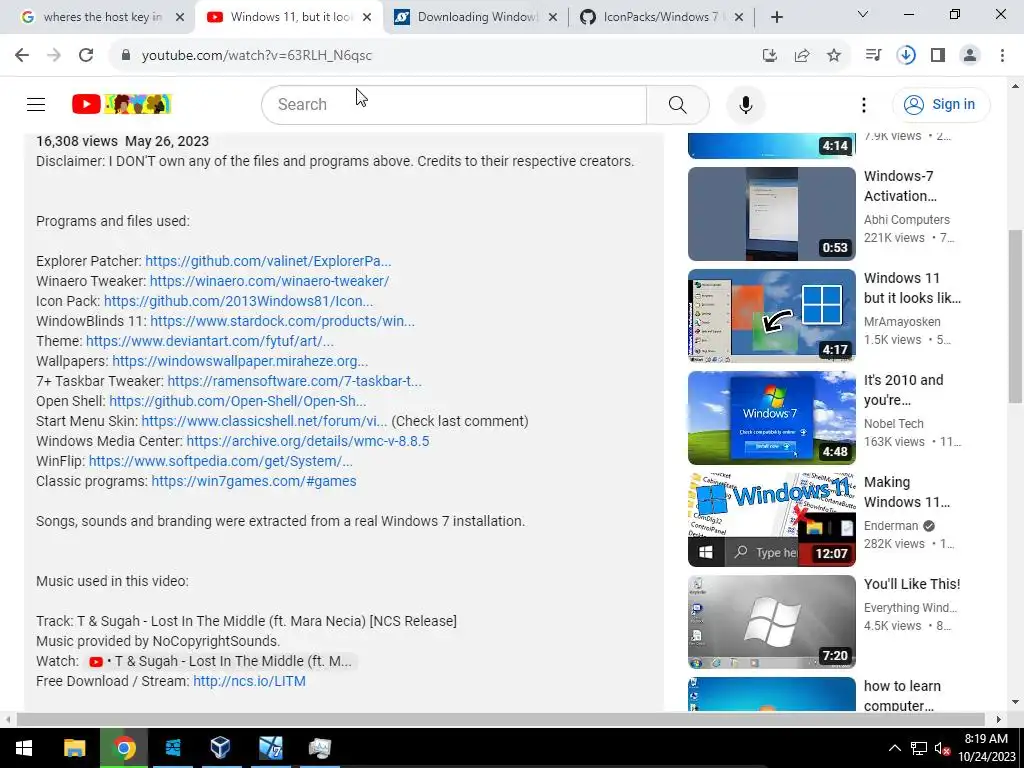Open VirtualBox cube icon in taskbar
1024x768 pixels.
click(221, 748)
